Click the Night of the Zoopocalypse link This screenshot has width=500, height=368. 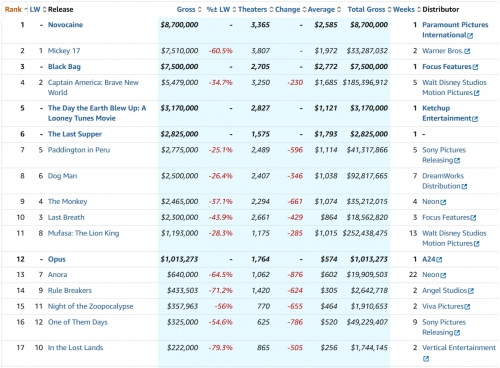[90, 306]
